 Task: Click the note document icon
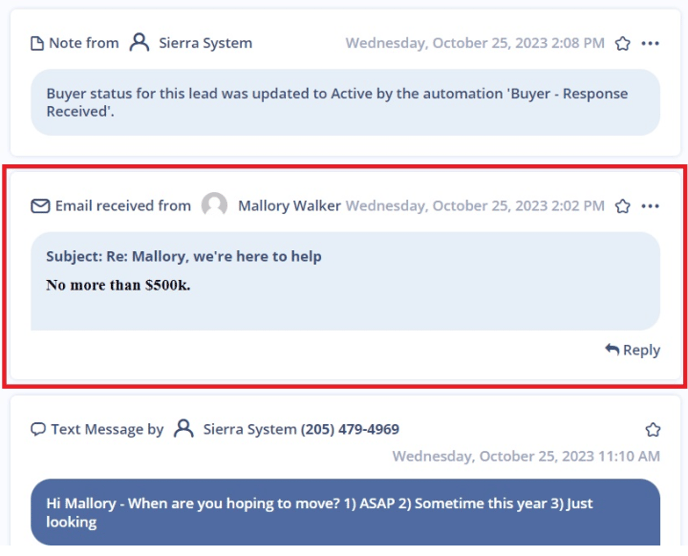click(37, 43)
